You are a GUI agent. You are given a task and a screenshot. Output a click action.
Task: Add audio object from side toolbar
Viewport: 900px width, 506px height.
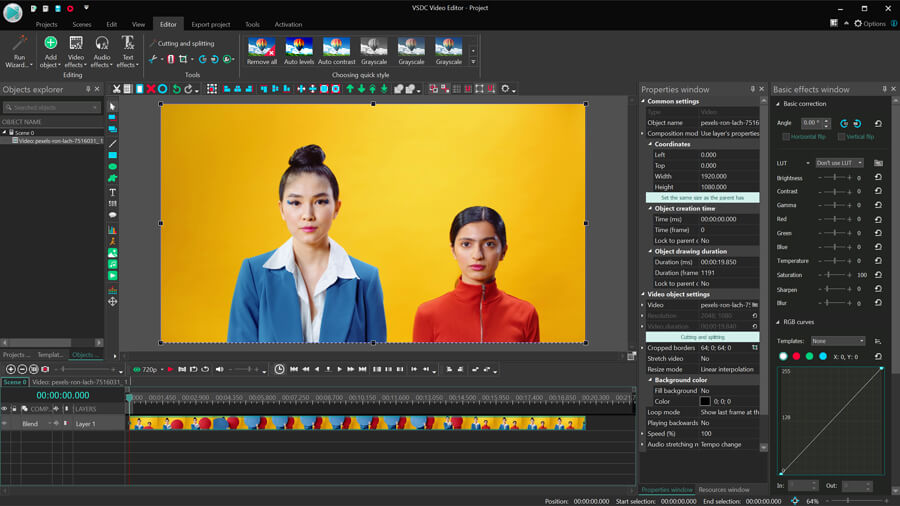tap(112, 264)
